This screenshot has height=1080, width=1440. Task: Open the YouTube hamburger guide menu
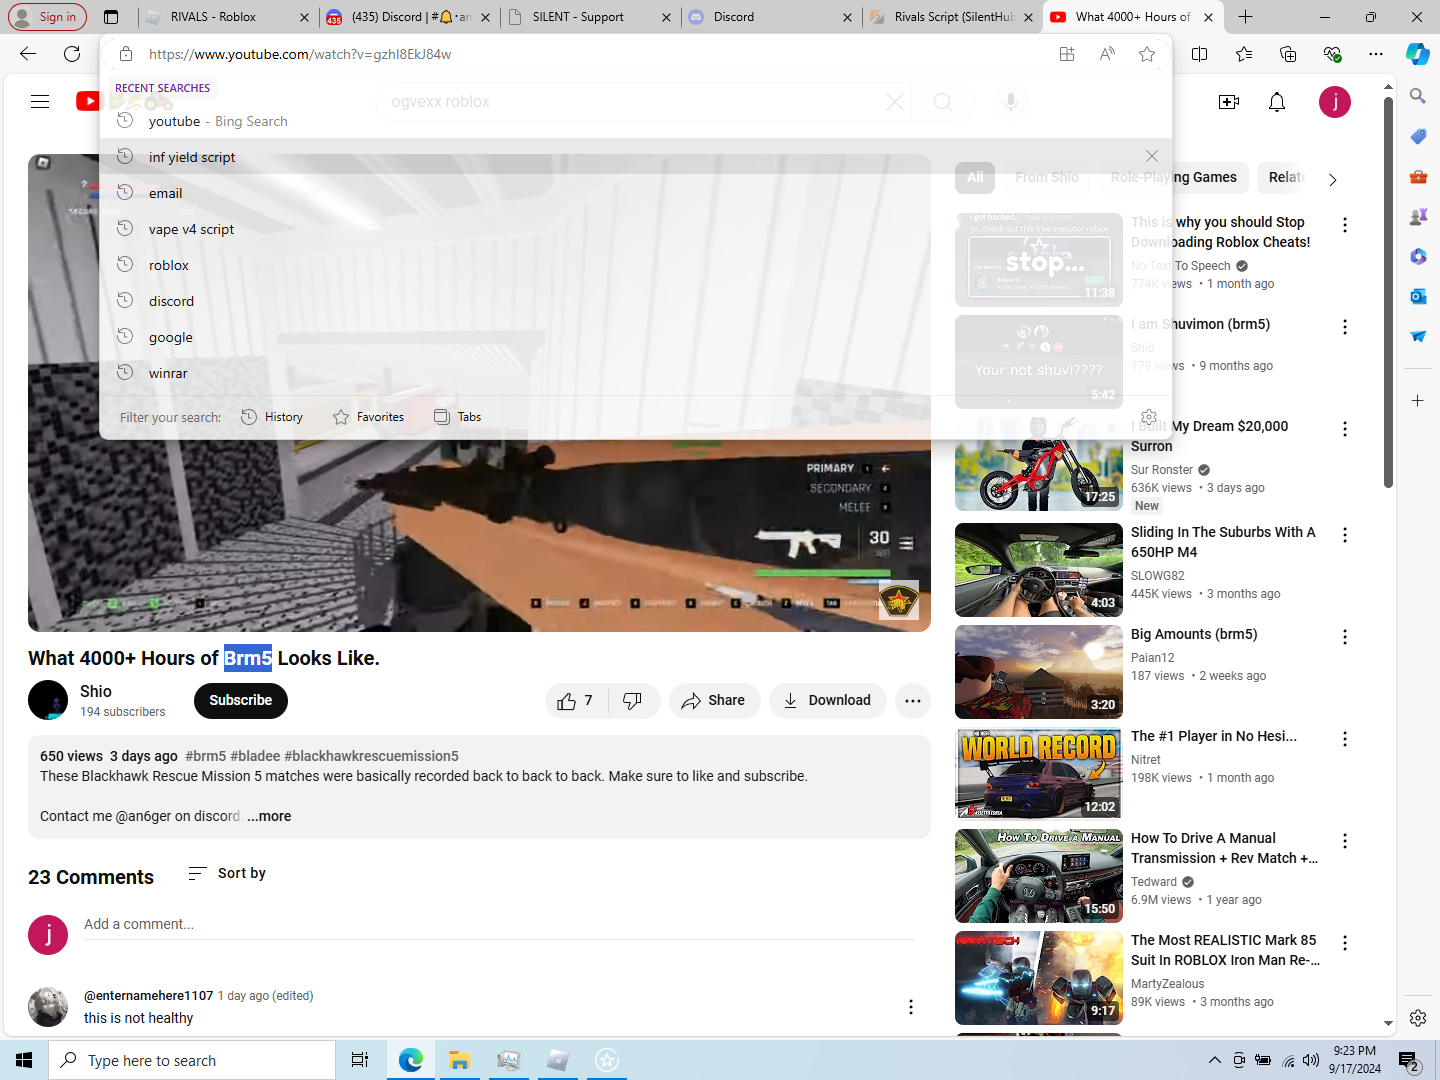click(40, 102)
